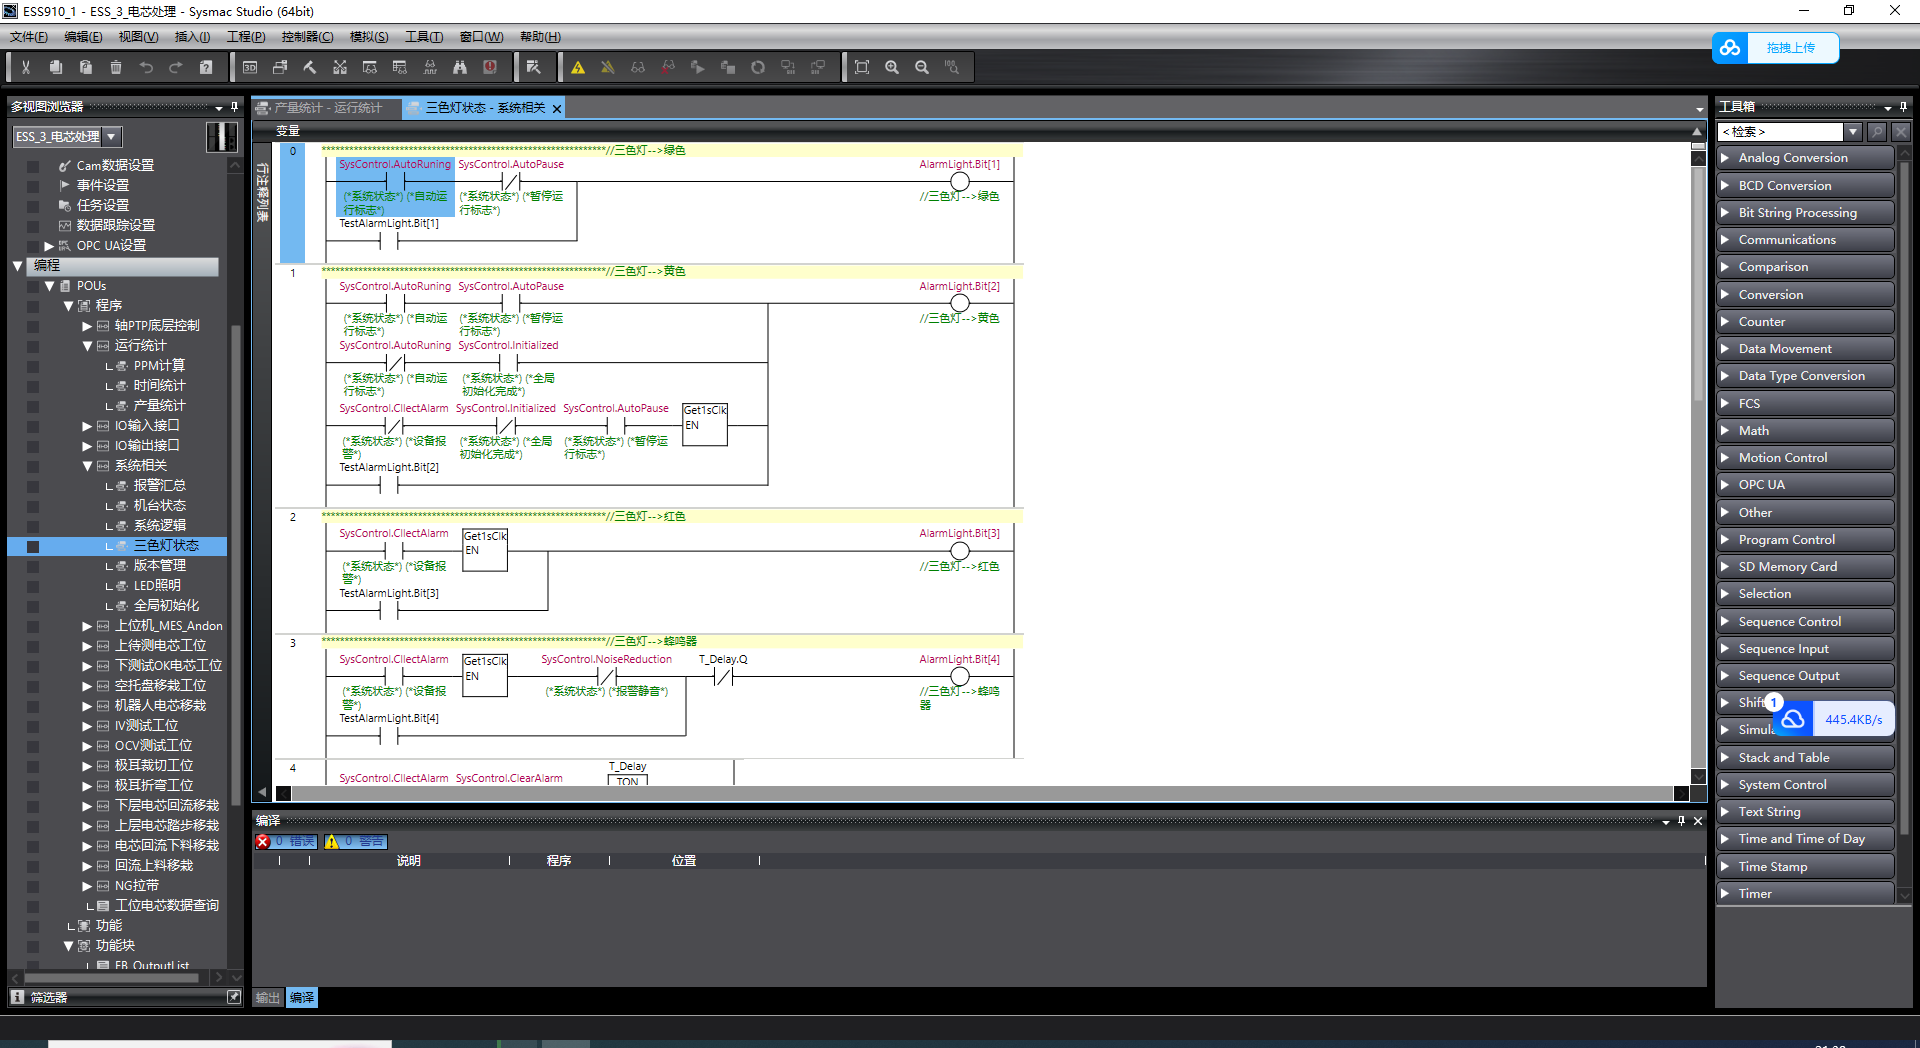Viewport: 1920px width, 1048px height.
Task: Click the Redo arrow icon
Action: point(176,67)
